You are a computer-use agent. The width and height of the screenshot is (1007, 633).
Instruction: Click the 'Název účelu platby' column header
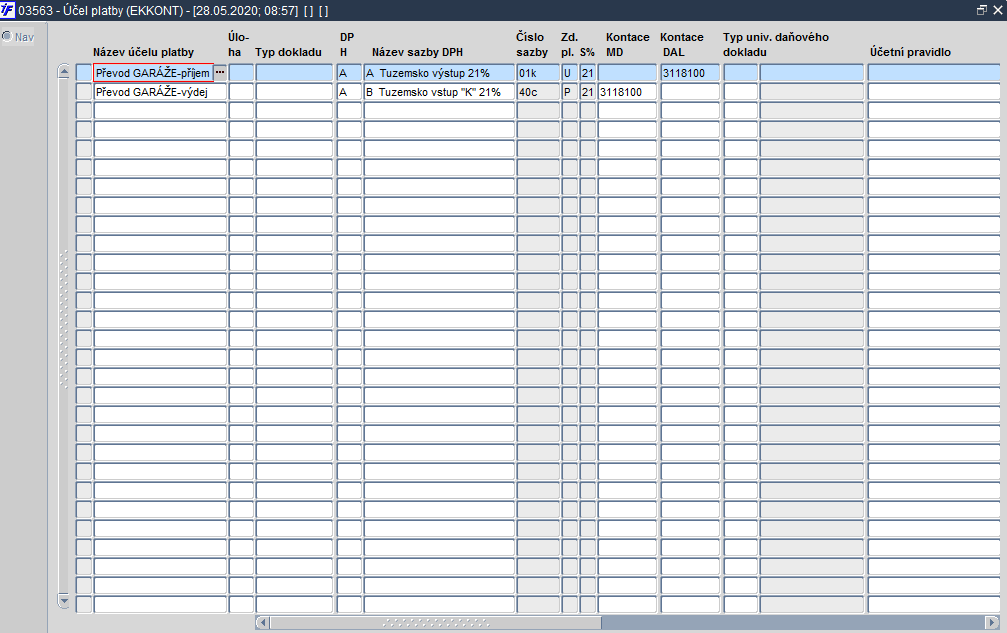[x=143, y=52]
